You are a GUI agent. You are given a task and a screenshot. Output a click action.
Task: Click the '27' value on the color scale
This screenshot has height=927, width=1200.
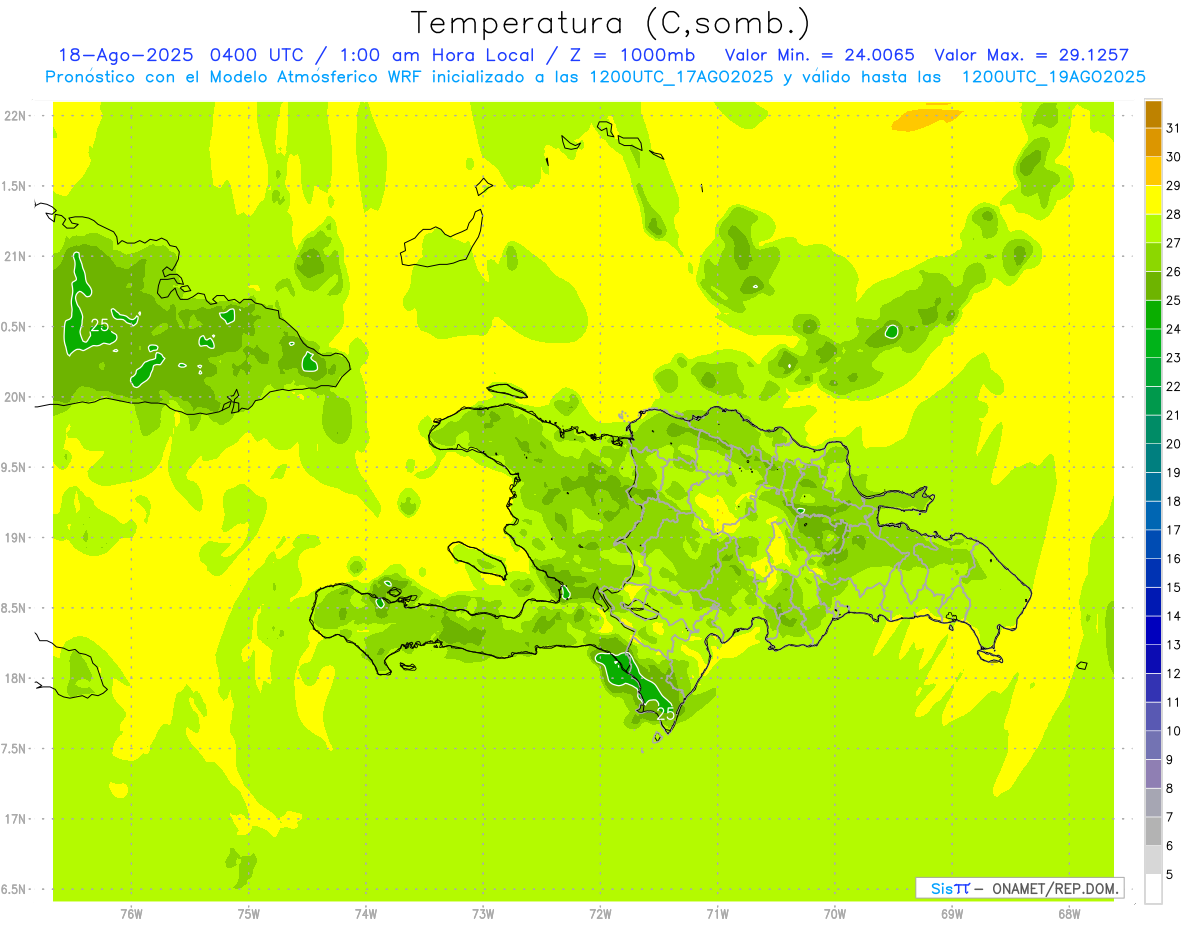(x=1173, y=243)
